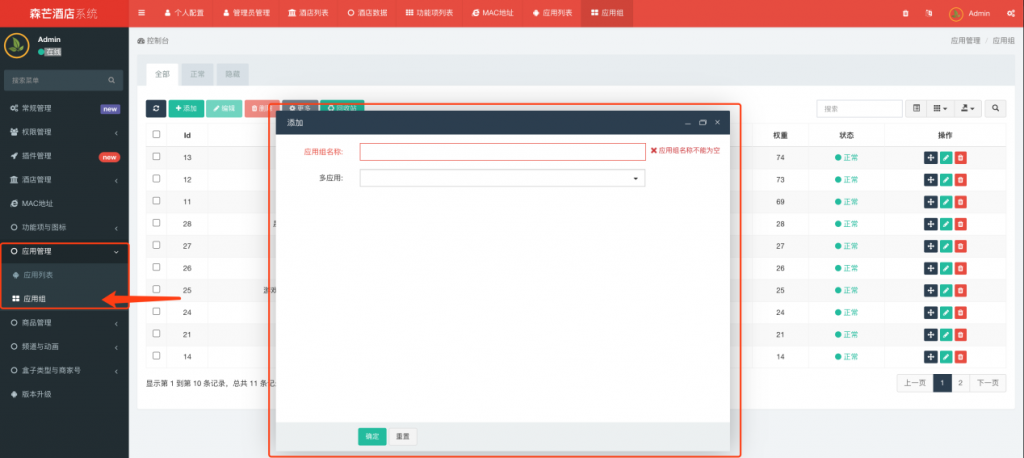The image size is (1024, 458).
Task: Click the 确定 confirm button in dialog
Action: pyautogui.click(x=372, y=436)
